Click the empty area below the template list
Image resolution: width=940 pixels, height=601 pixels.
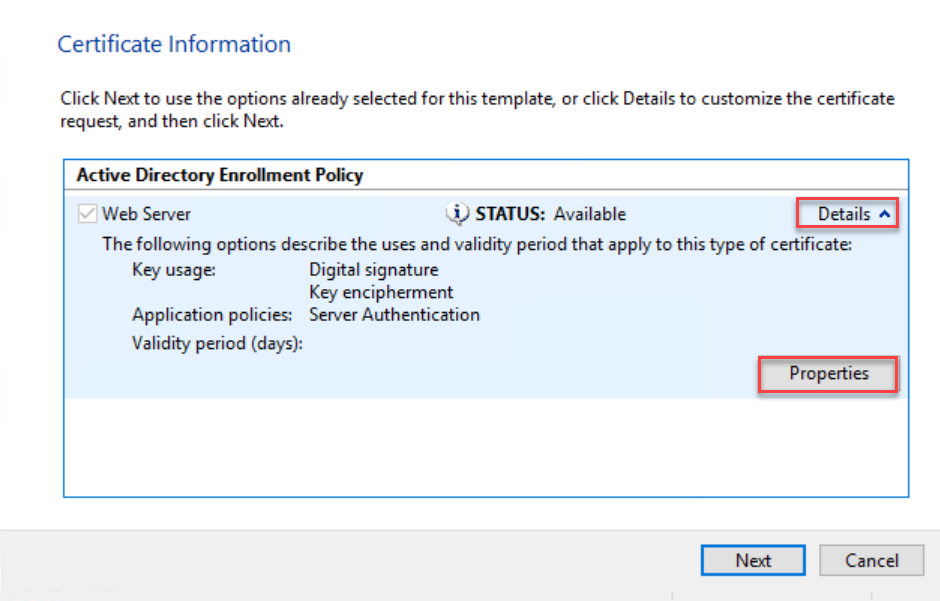(x=486, y=447)
